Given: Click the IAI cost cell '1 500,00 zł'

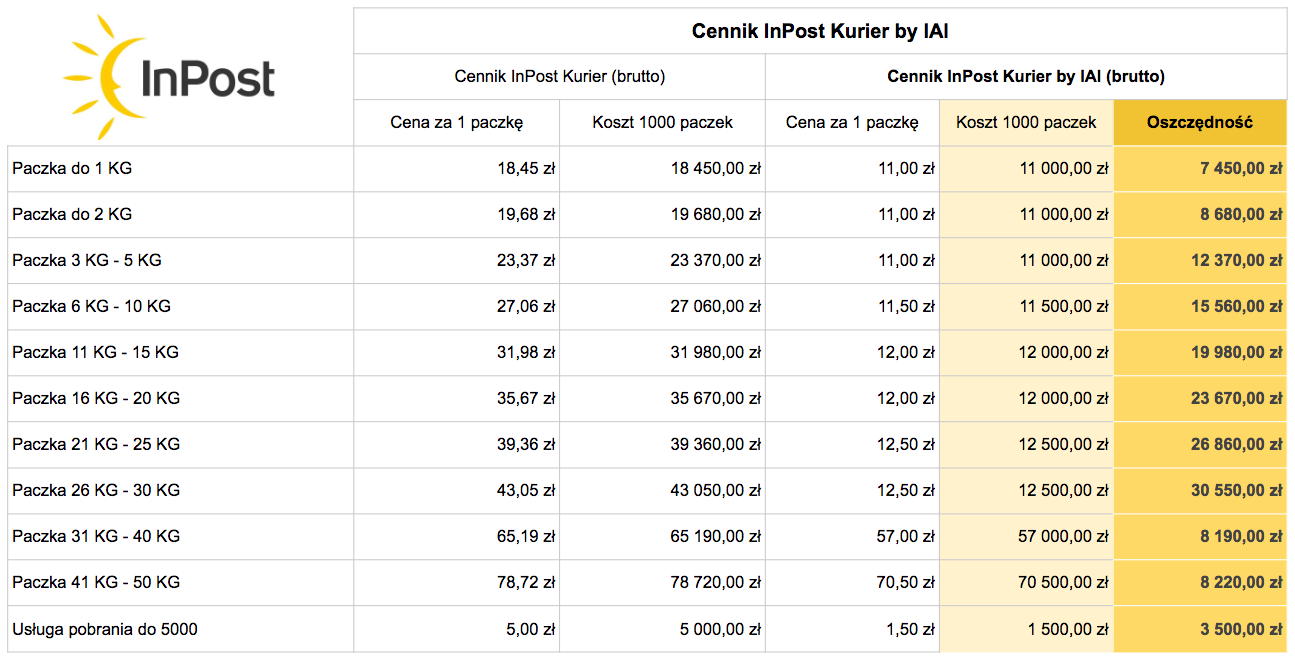Looking at the screenshot, I should [x=1027, y=629].
